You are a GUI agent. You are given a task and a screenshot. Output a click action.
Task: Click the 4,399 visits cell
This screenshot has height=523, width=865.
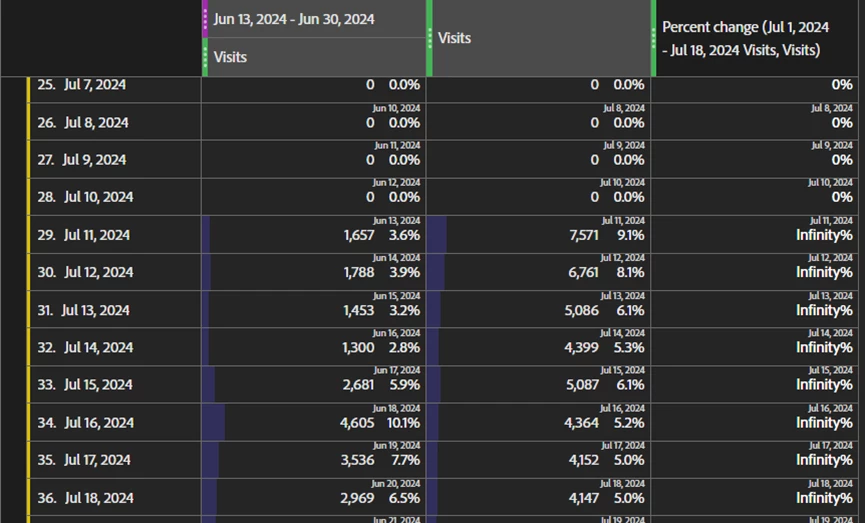pyautogui.click(x=538, y=347)
